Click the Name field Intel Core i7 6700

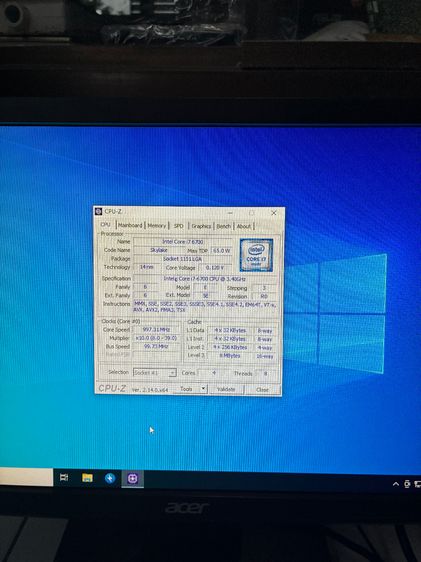coord(183,242)
